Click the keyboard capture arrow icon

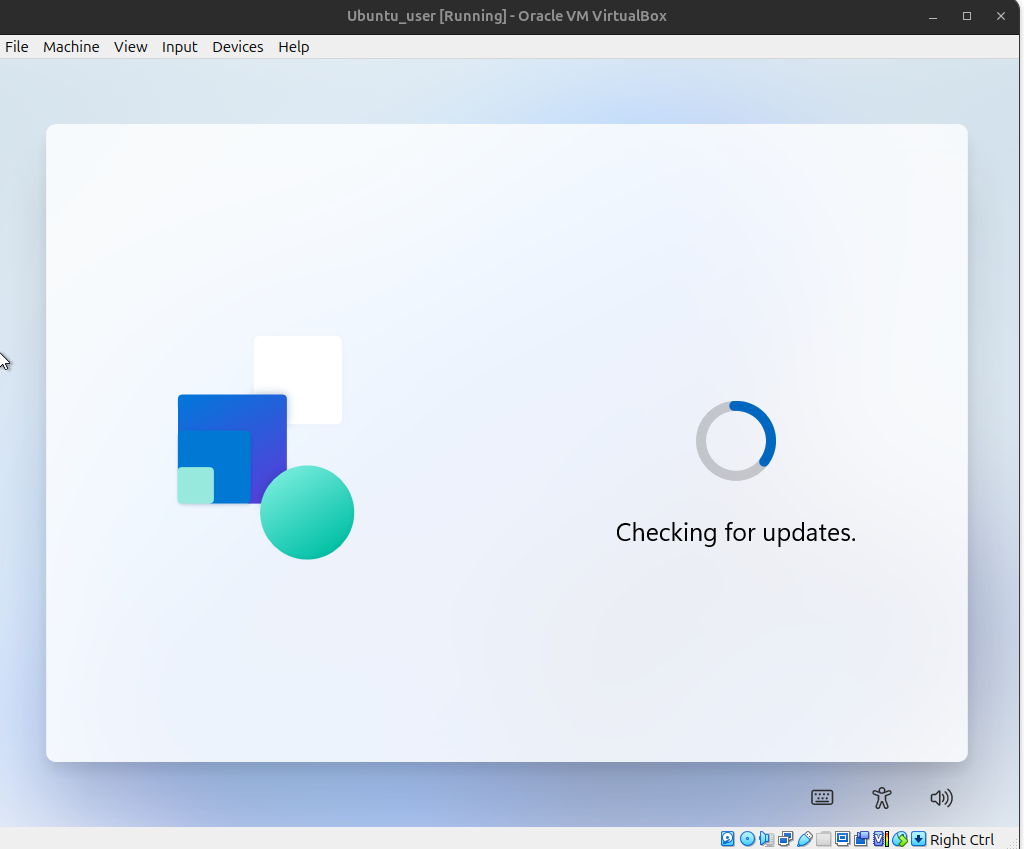point(919,839)
